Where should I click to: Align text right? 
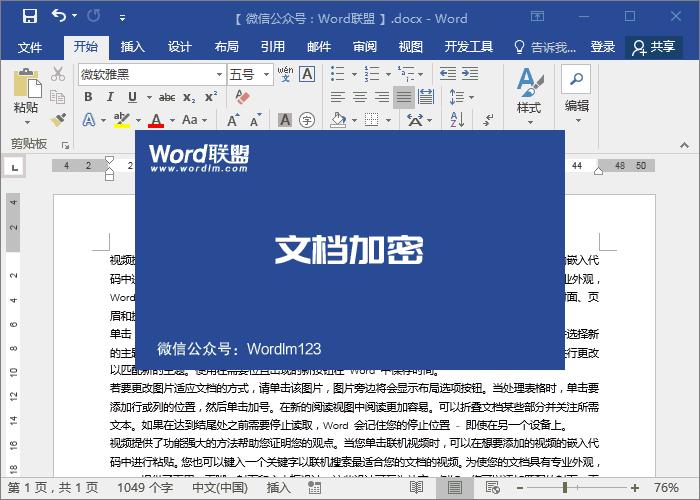[x=382, y=97]
